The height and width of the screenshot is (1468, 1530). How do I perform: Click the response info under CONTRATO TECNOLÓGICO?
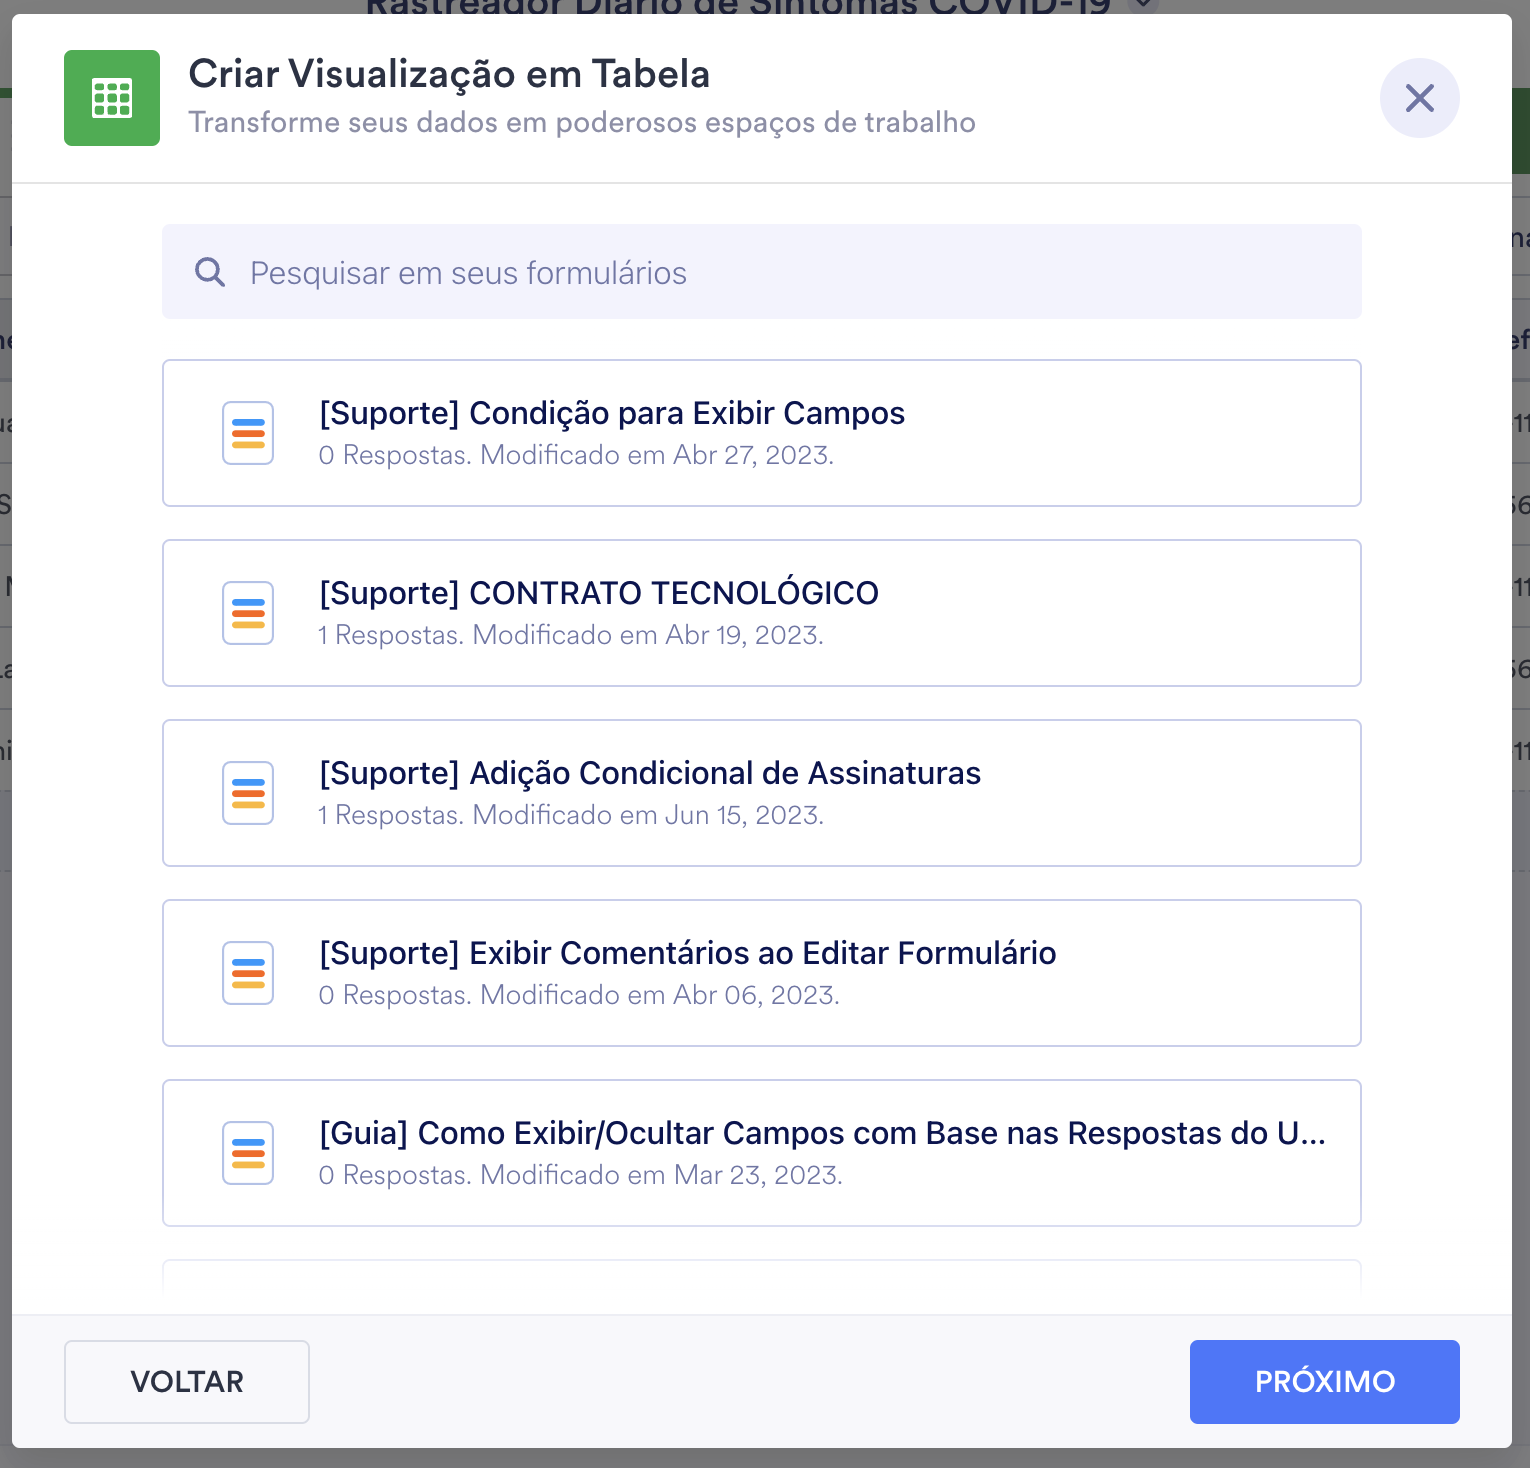click(x=571, y=635)
